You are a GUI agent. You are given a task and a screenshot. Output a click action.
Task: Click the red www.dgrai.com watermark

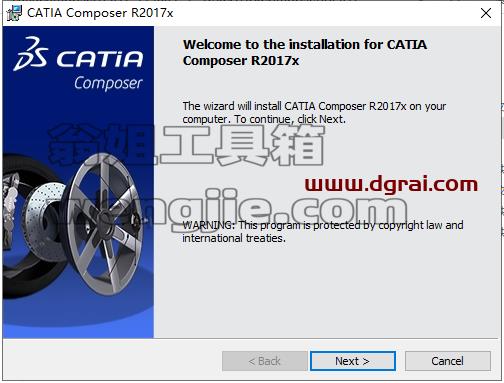coord(391,184)
